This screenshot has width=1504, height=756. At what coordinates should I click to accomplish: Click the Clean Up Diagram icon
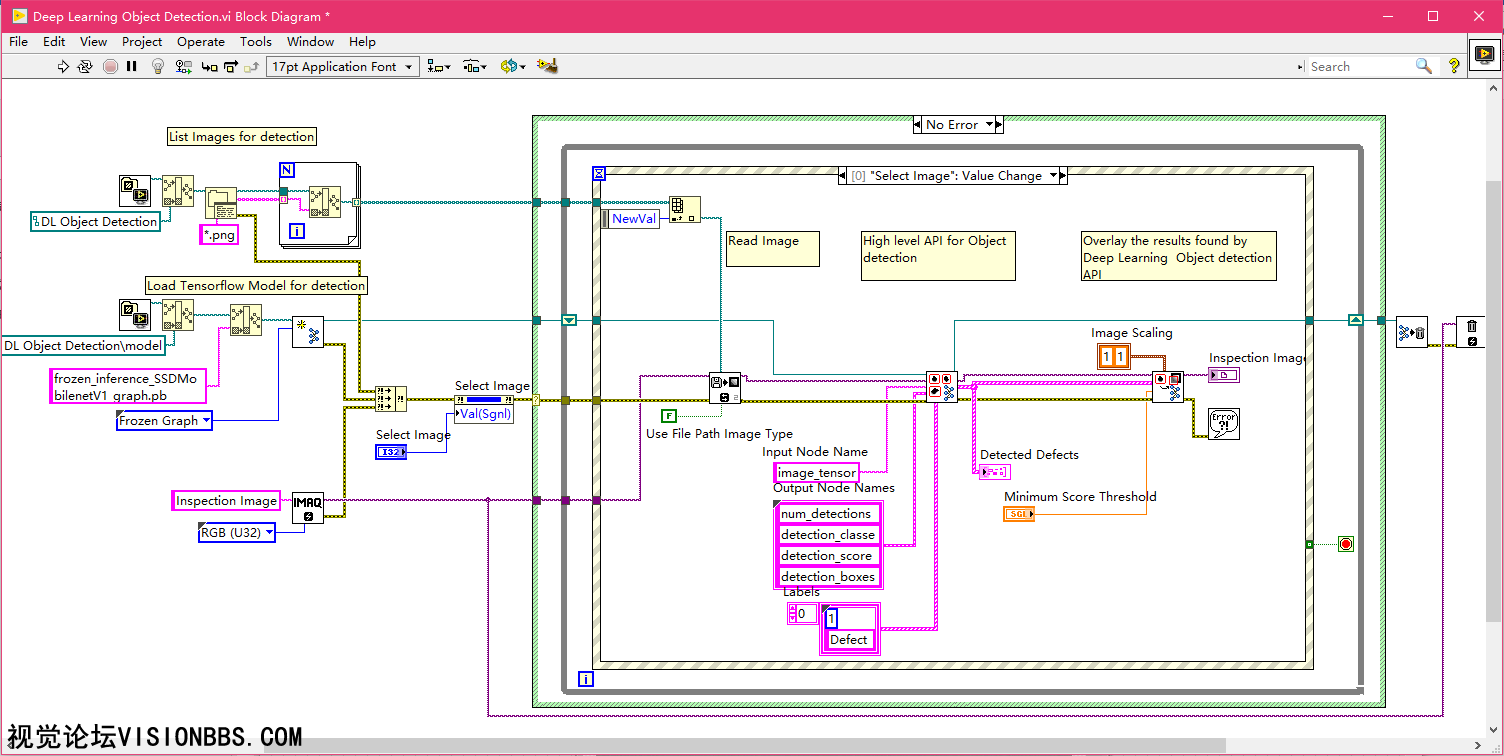click(546, 67)
